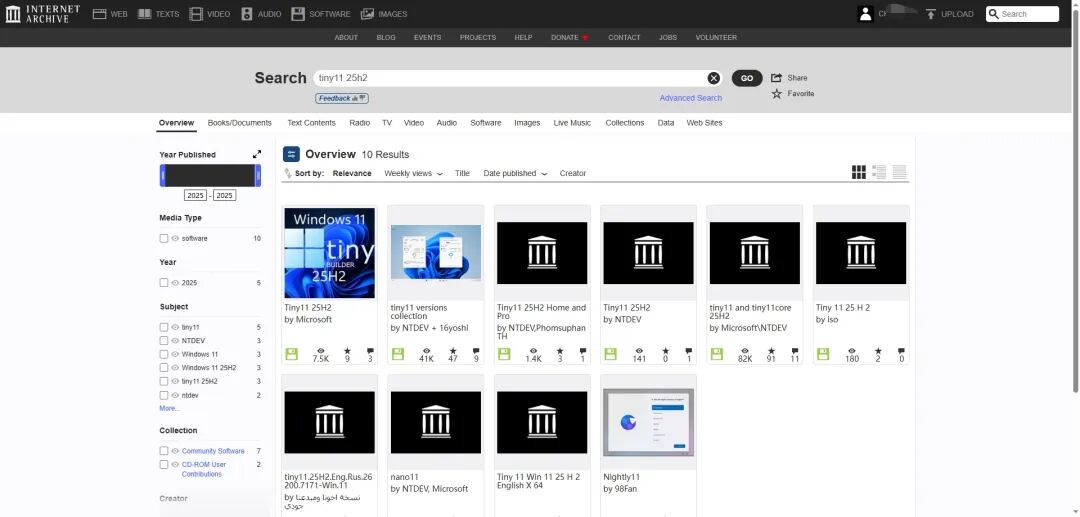
Task: Edit the start year 2025 field
Action: point(196,196)
